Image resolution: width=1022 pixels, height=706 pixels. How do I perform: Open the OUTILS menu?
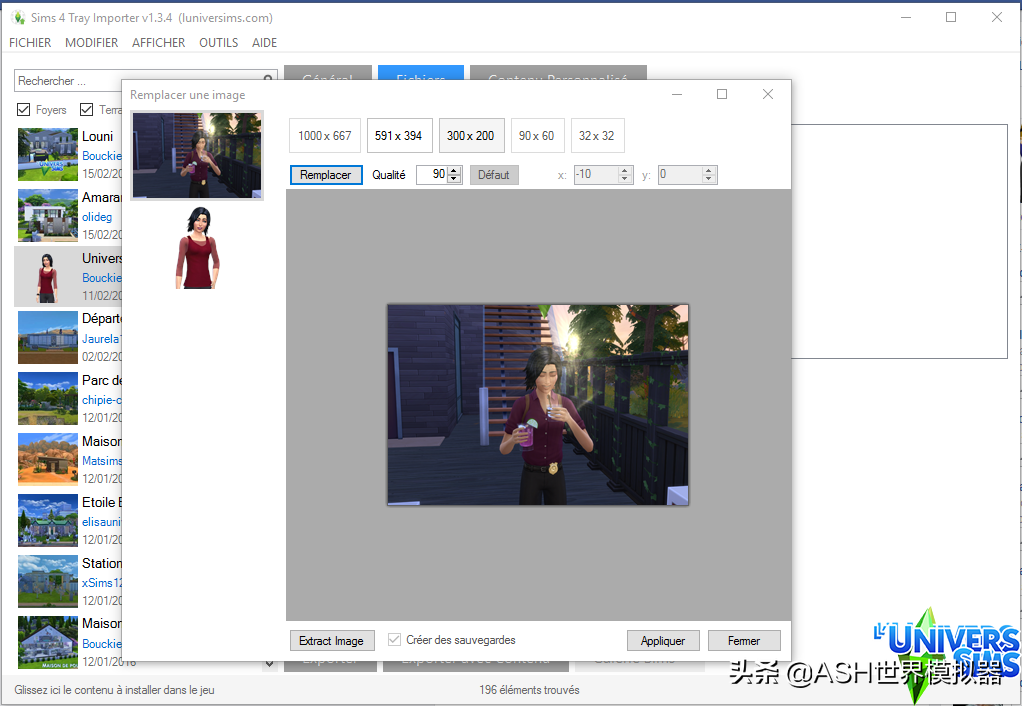point(218,42)
